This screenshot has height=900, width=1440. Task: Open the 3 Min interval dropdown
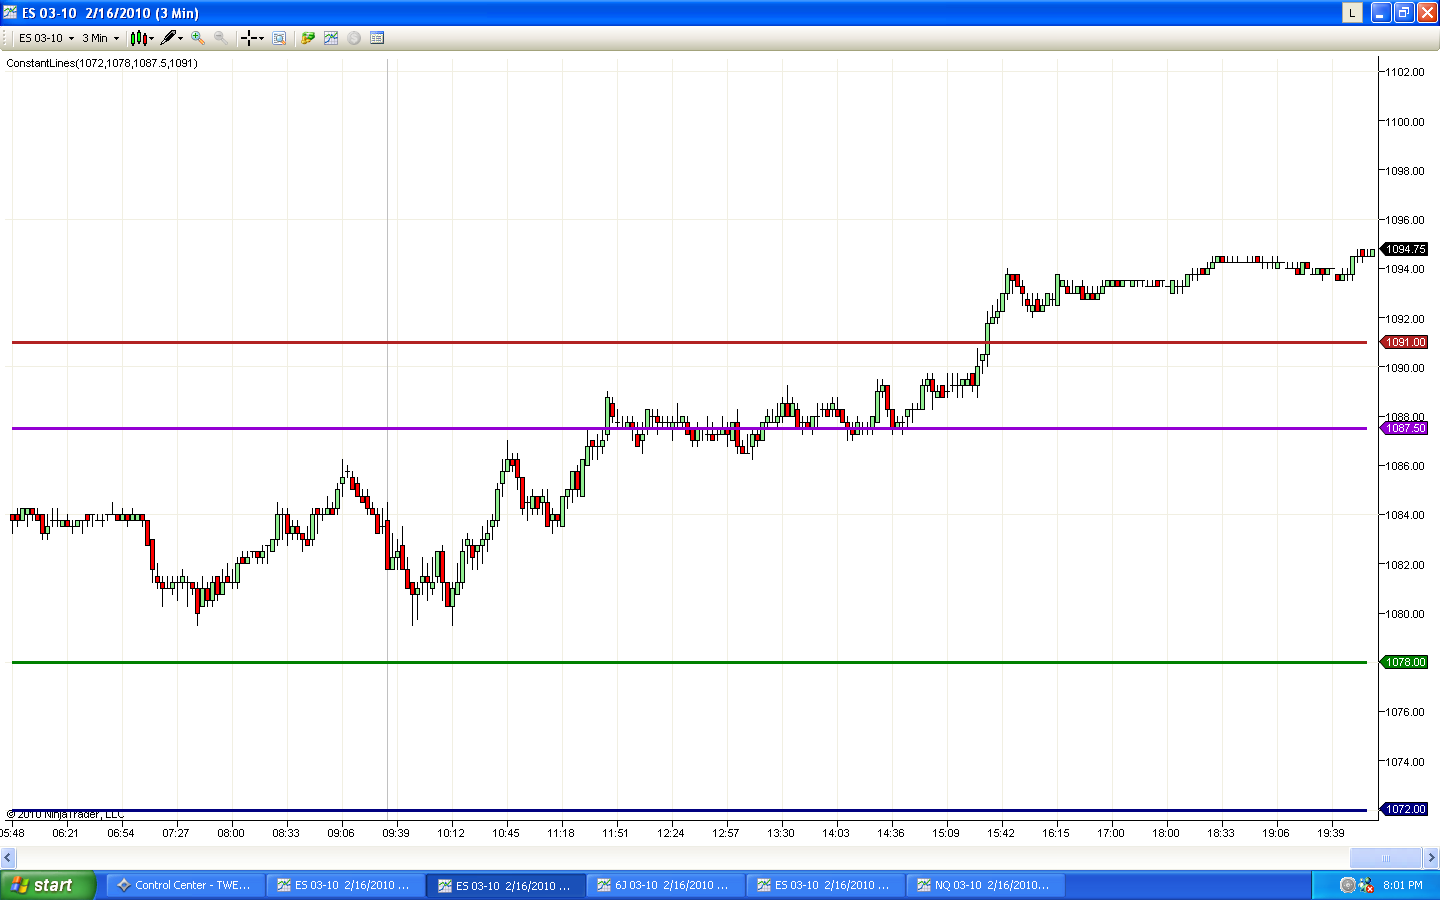pyautogui.click(x=100, y=38)
